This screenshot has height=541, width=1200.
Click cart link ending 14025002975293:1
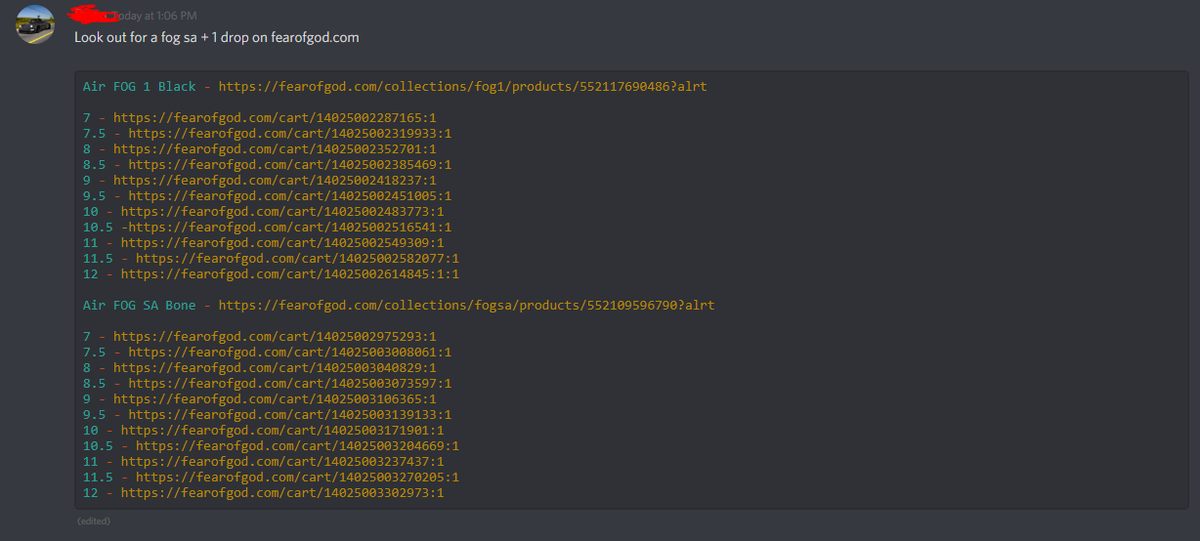click(275, 336)
